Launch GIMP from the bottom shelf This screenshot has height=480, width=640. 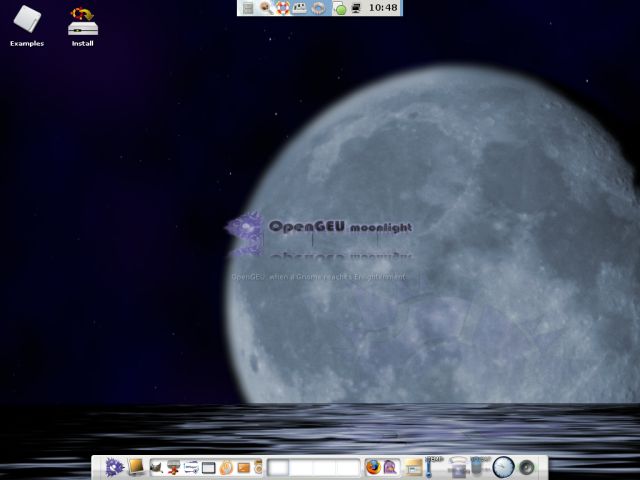coord(156,467)
